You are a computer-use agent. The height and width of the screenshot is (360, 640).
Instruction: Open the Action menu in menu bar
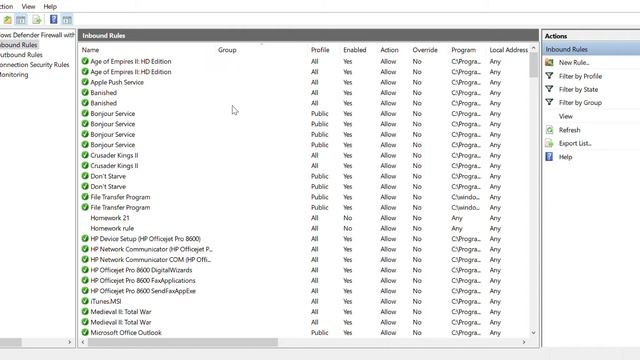point(7,7)
